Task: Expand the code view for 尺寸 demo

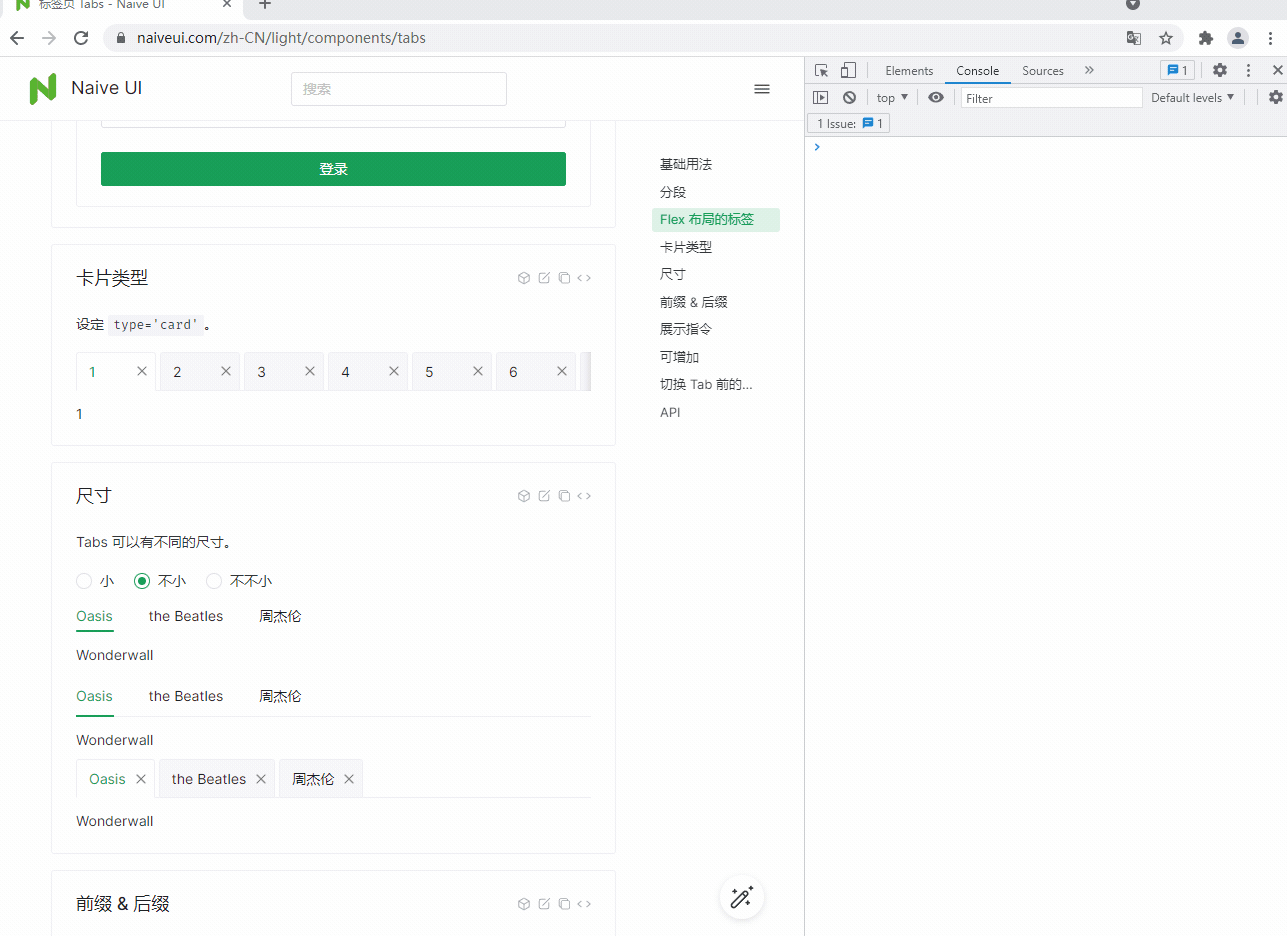Action: 583,495
